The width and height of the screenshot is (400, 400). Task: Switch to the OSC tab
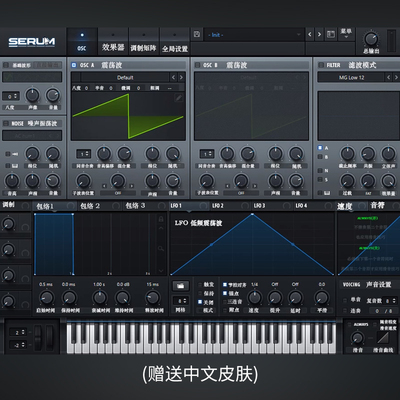82,42
